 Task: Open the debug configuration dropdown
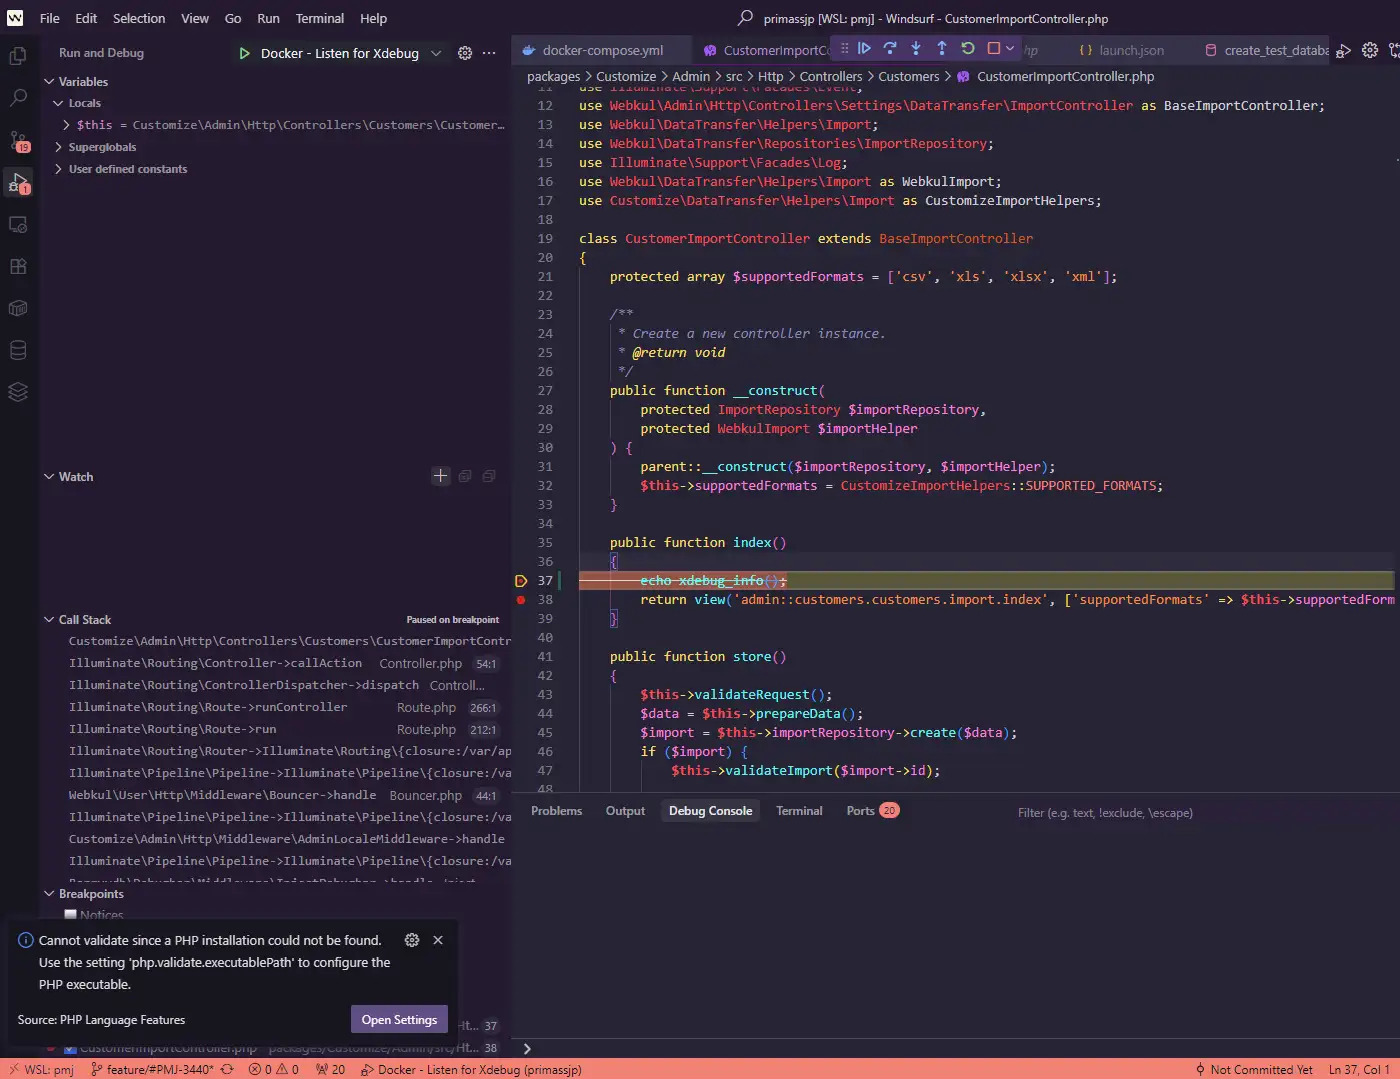[x=436, y=53]
